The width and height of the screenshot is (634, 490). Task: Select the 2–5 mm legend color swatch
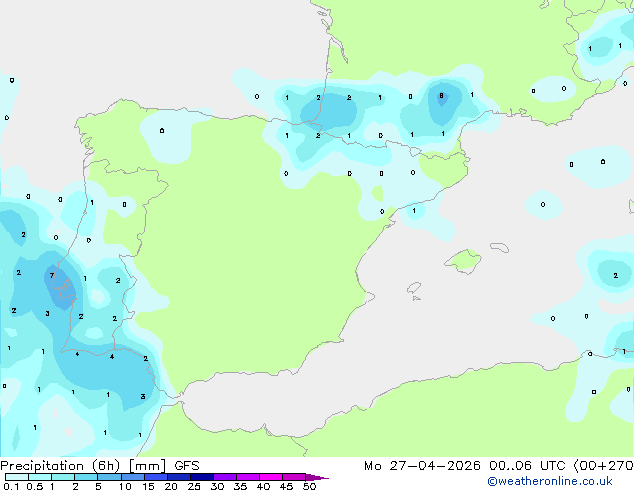86,477
